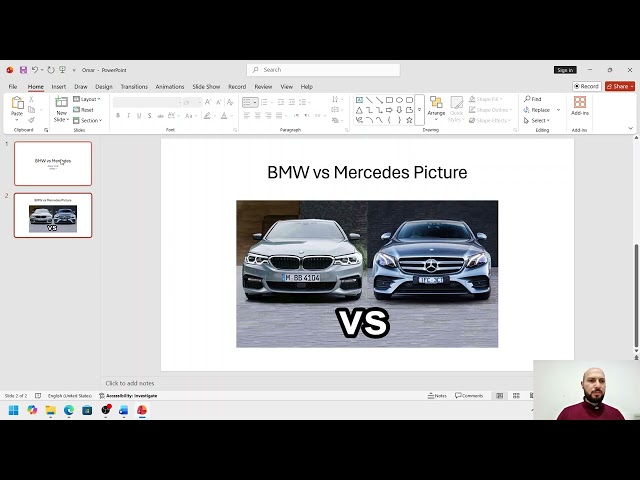Align text left
640x480 pixels.
coord(247,116)
